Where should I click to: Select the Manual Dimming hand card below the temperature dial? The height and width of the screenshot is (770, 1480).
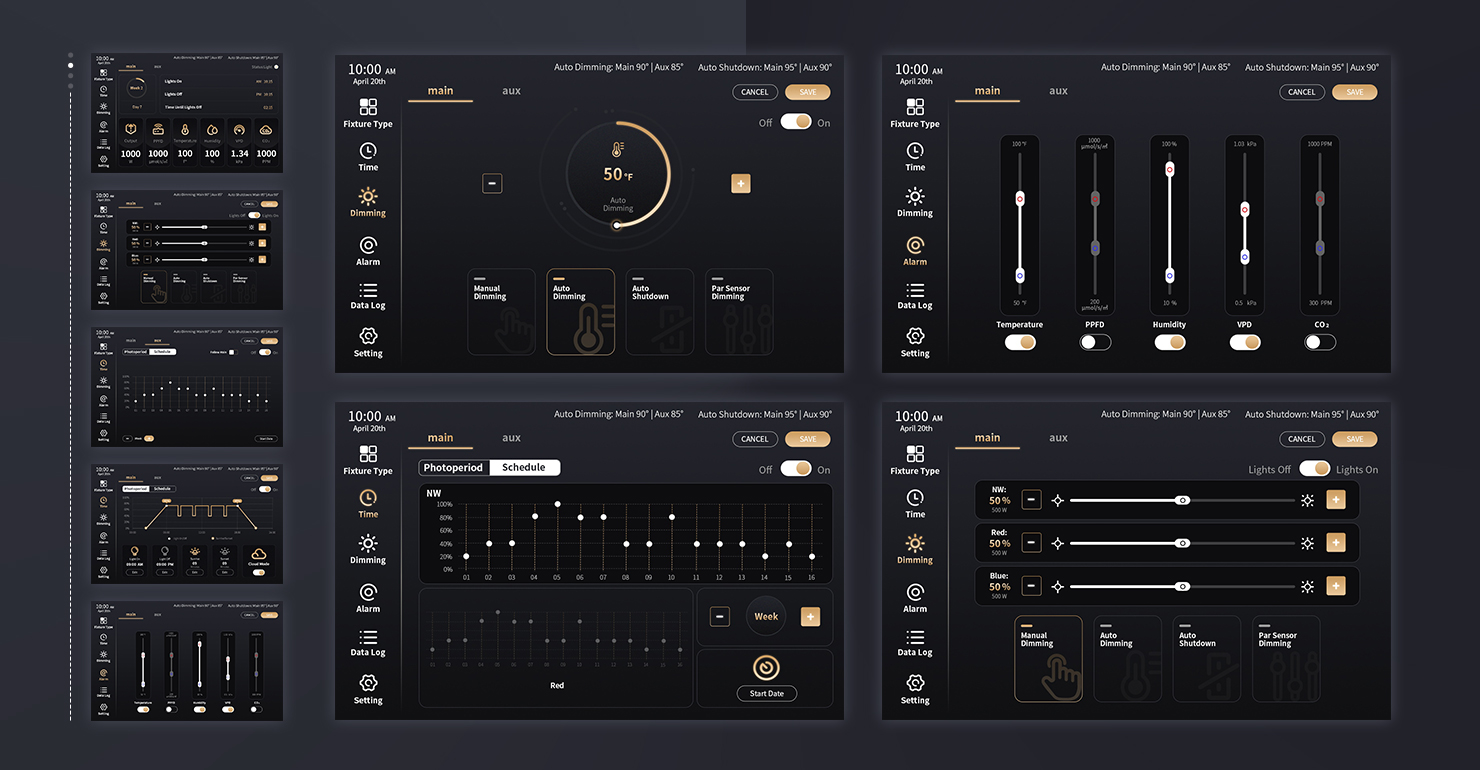[x=501, y=311]
